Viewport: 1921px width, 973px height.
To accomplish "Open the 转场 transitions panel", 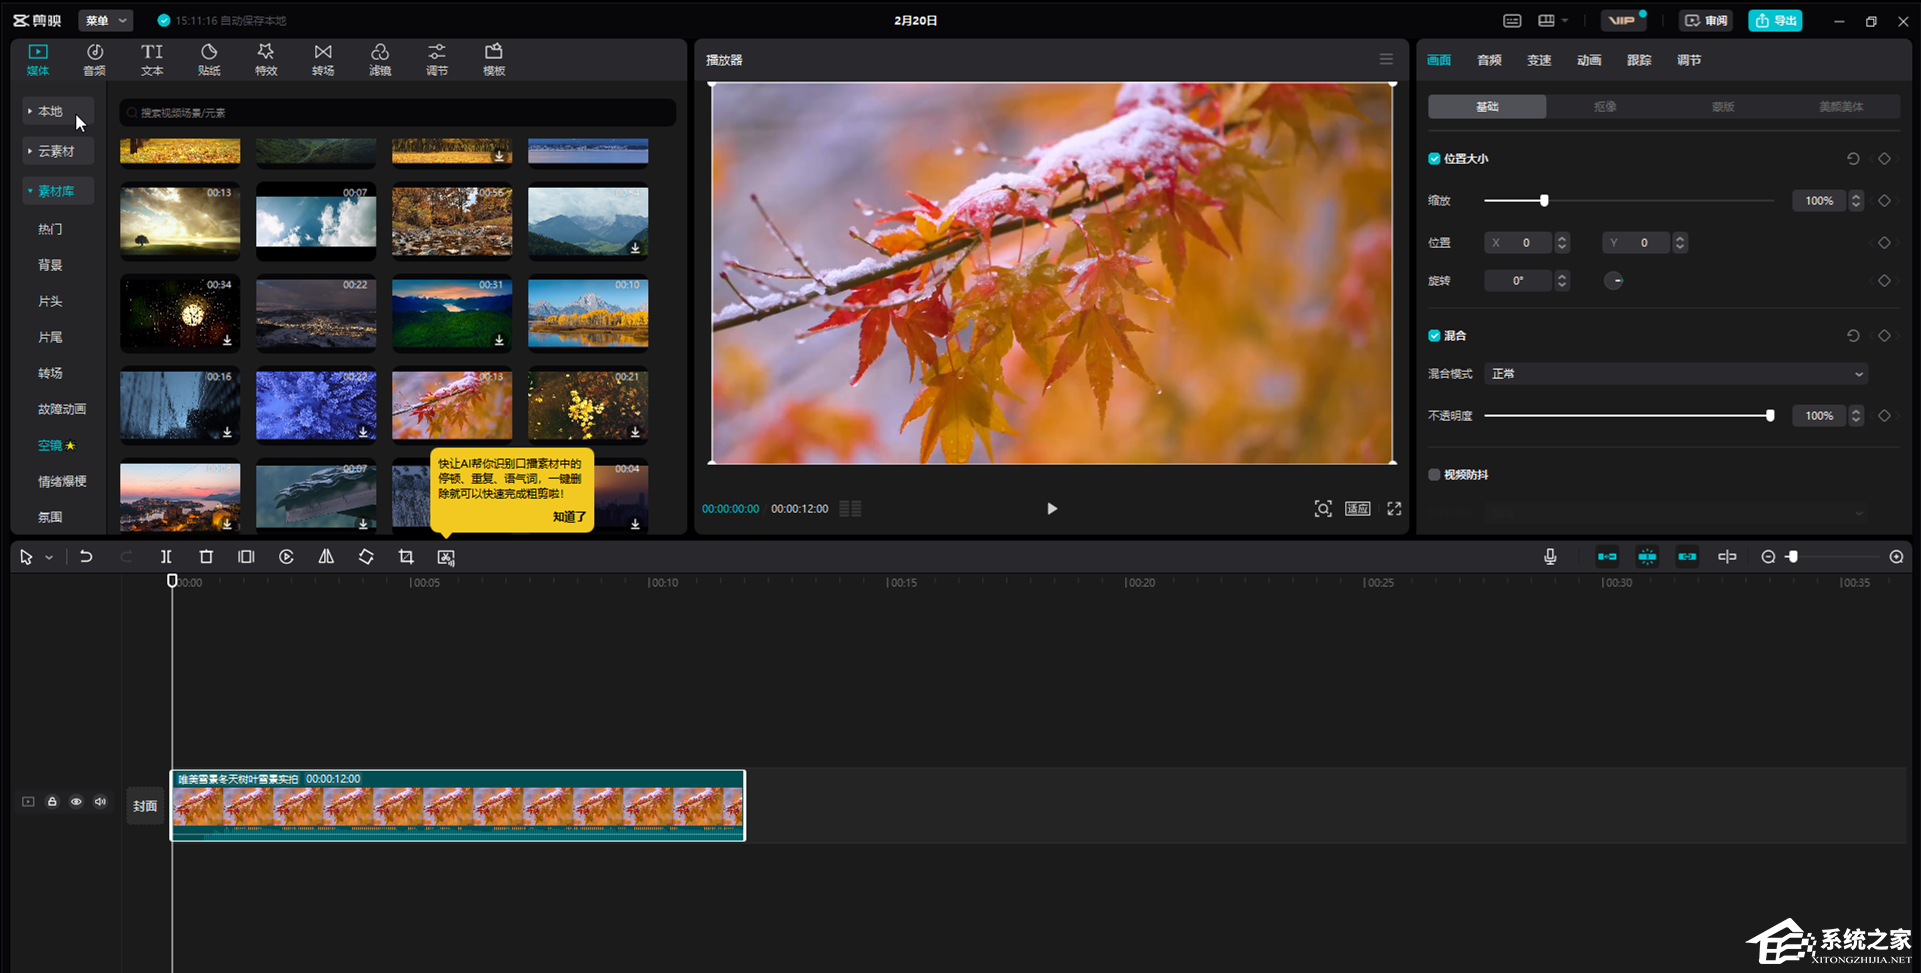I will 323,59.
